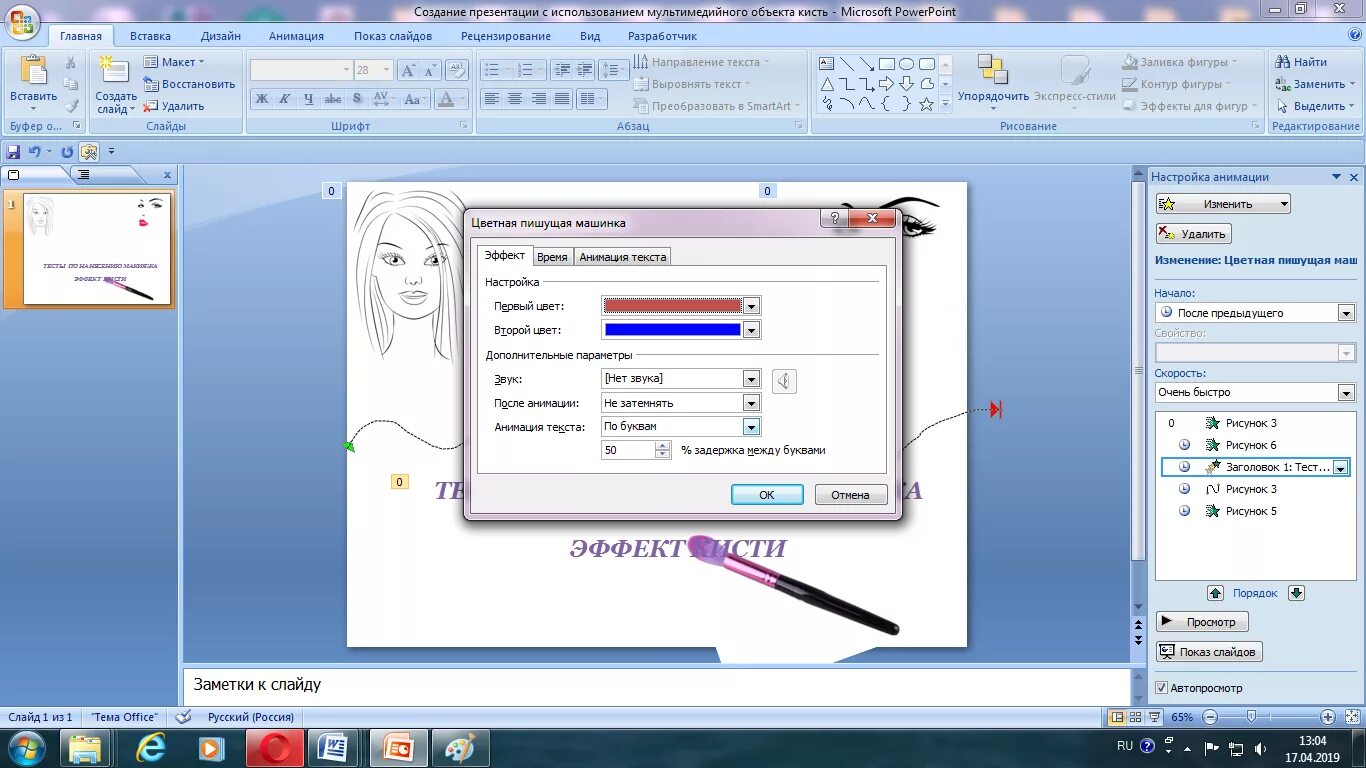Open the Макет layout dropdown
1366x768 pixels.
coord(174,62)
